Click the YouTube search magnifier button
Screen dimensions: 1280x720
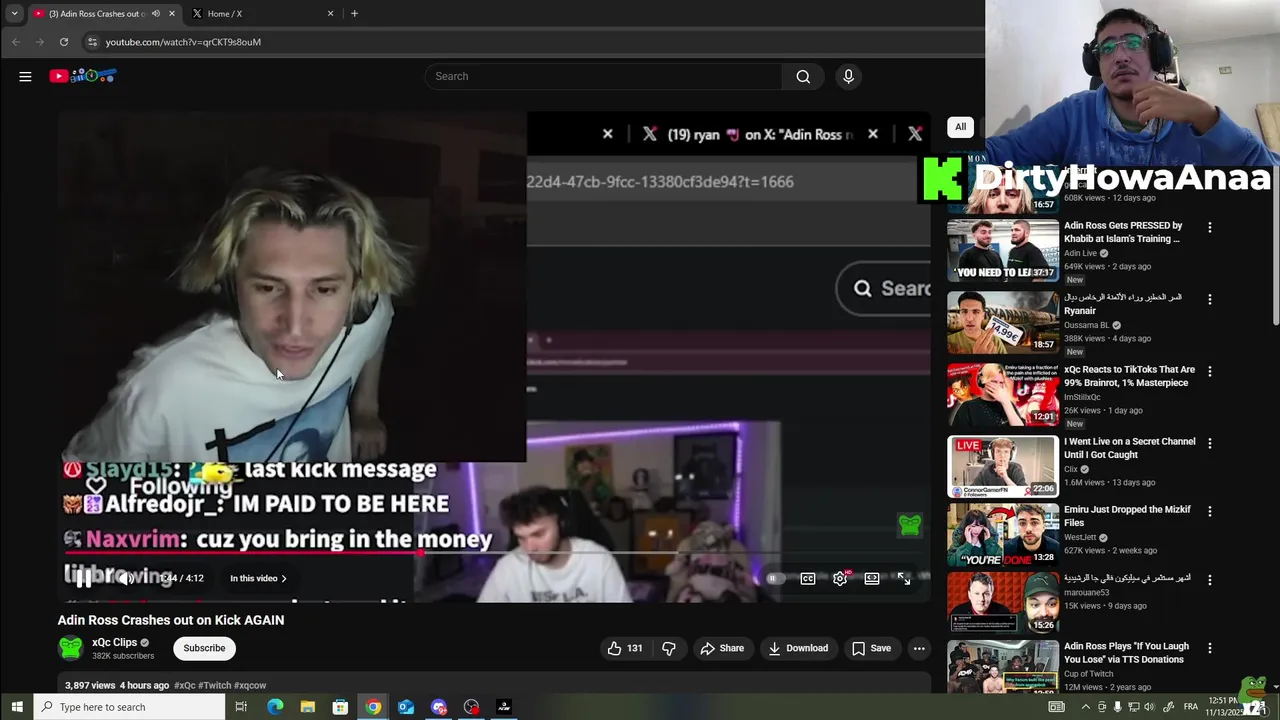point(803,76)
